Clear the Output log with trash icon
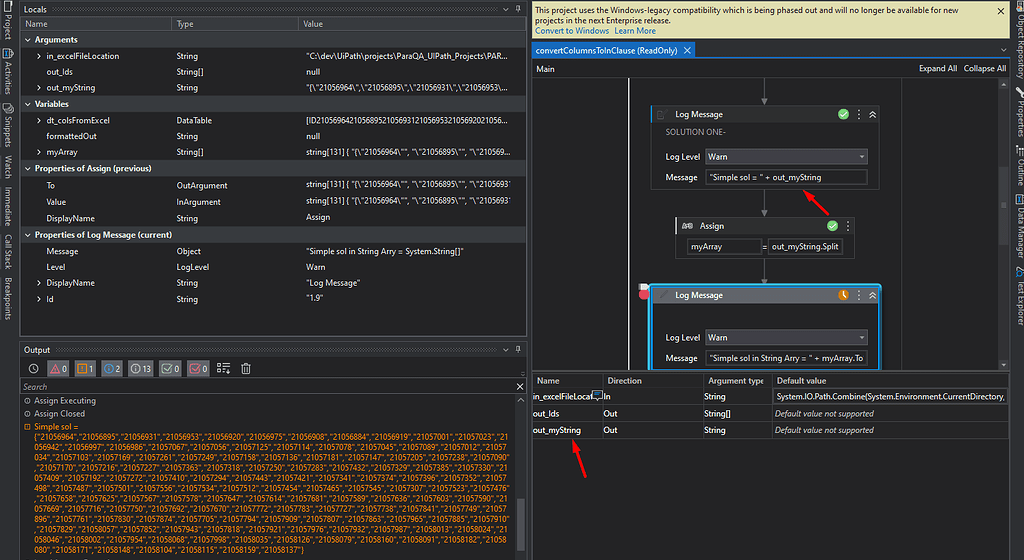The width and height of the screenshot is (1024, 560). click(x=246, y=369)
